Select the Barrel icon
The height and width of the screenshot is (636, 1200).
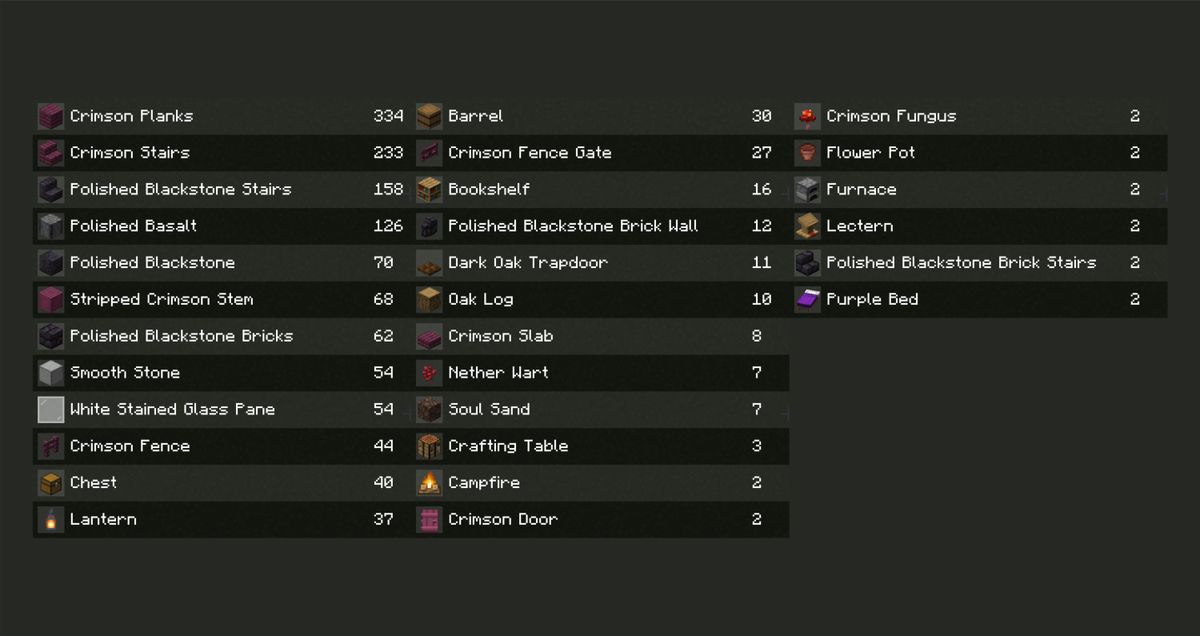(x=429, y=116)
